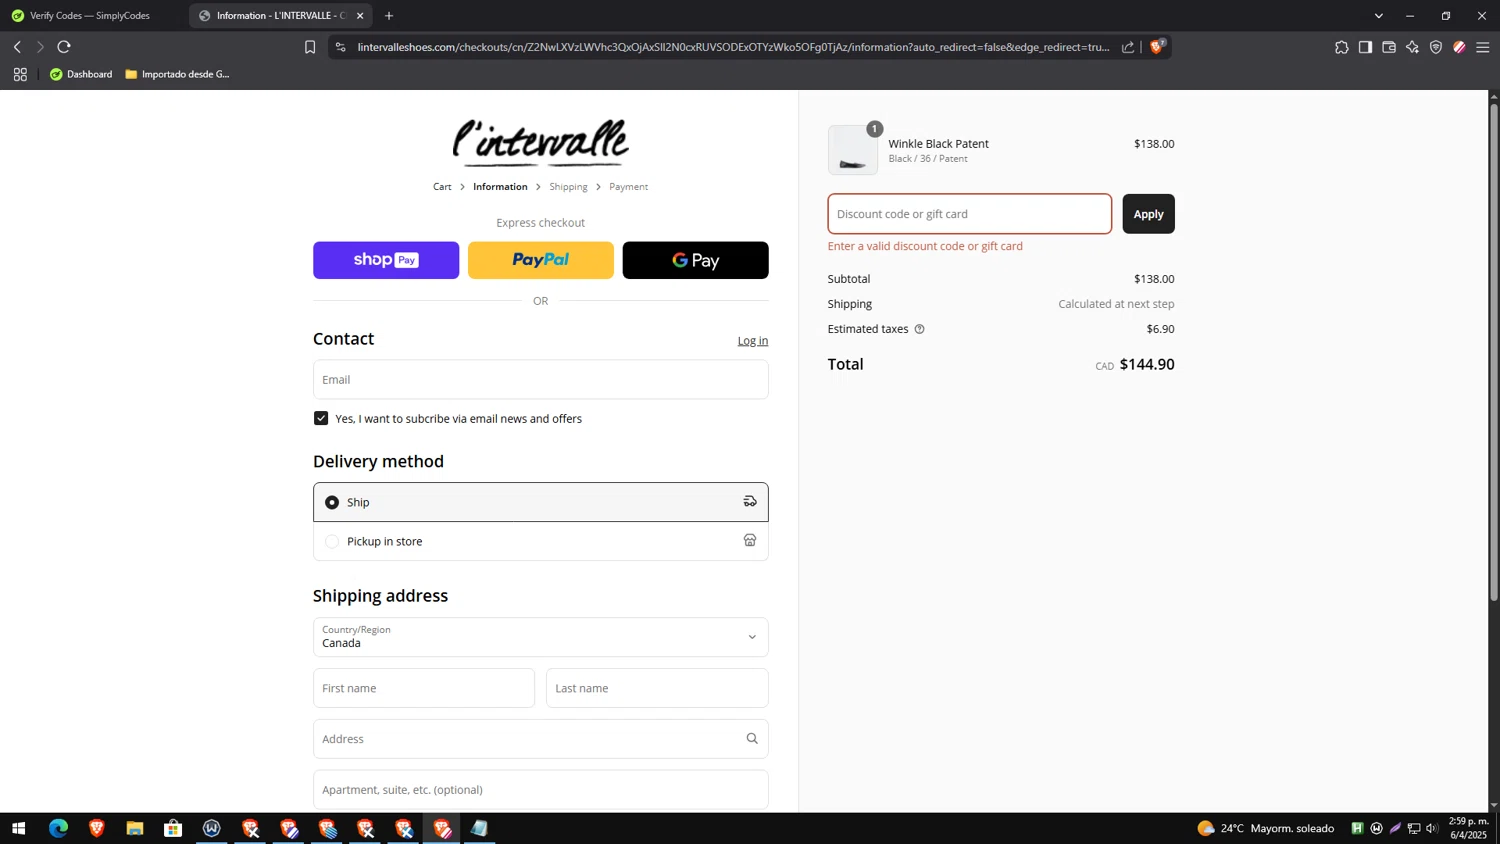Click the Address input field

541,739
